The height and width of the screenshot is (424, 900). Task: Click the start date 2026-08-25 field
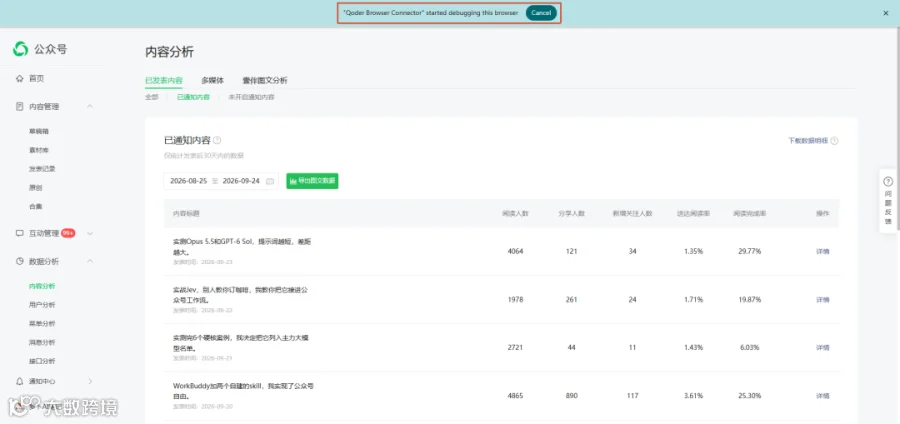188,181
